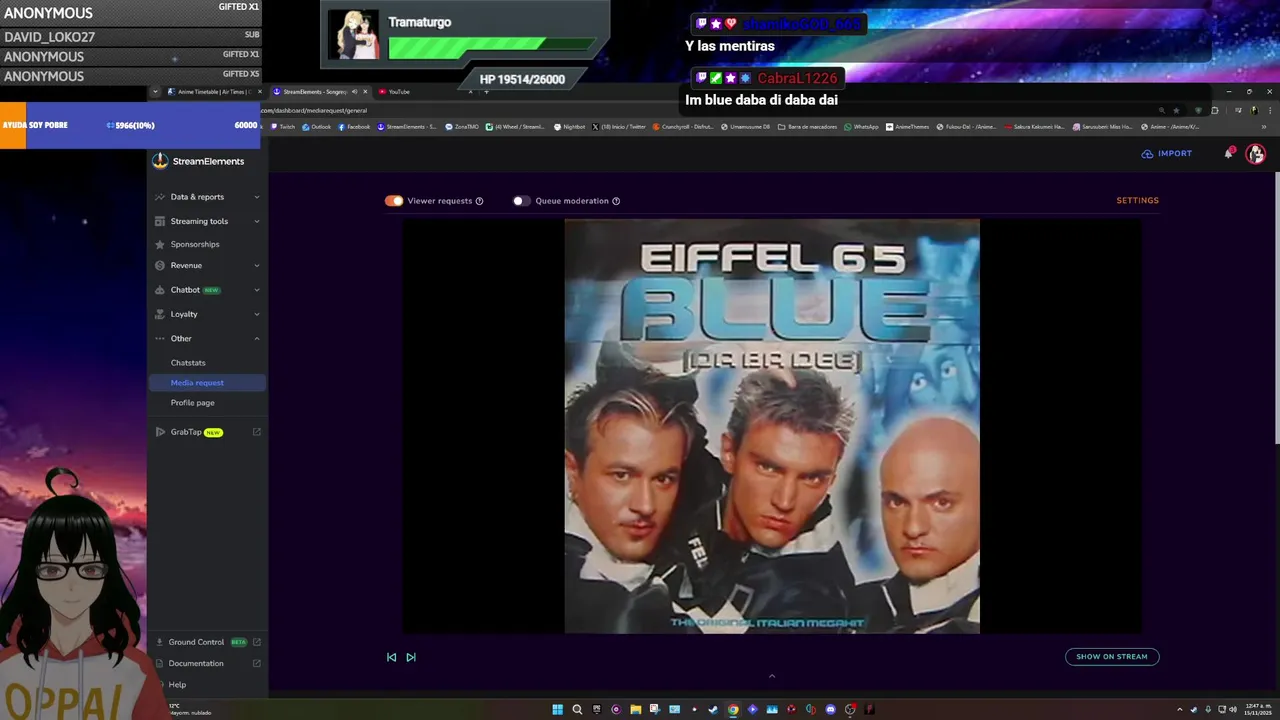This screenshot has height=720, width=1280.
Task: Show help for Viewer requests
Action: pos(479,201)
